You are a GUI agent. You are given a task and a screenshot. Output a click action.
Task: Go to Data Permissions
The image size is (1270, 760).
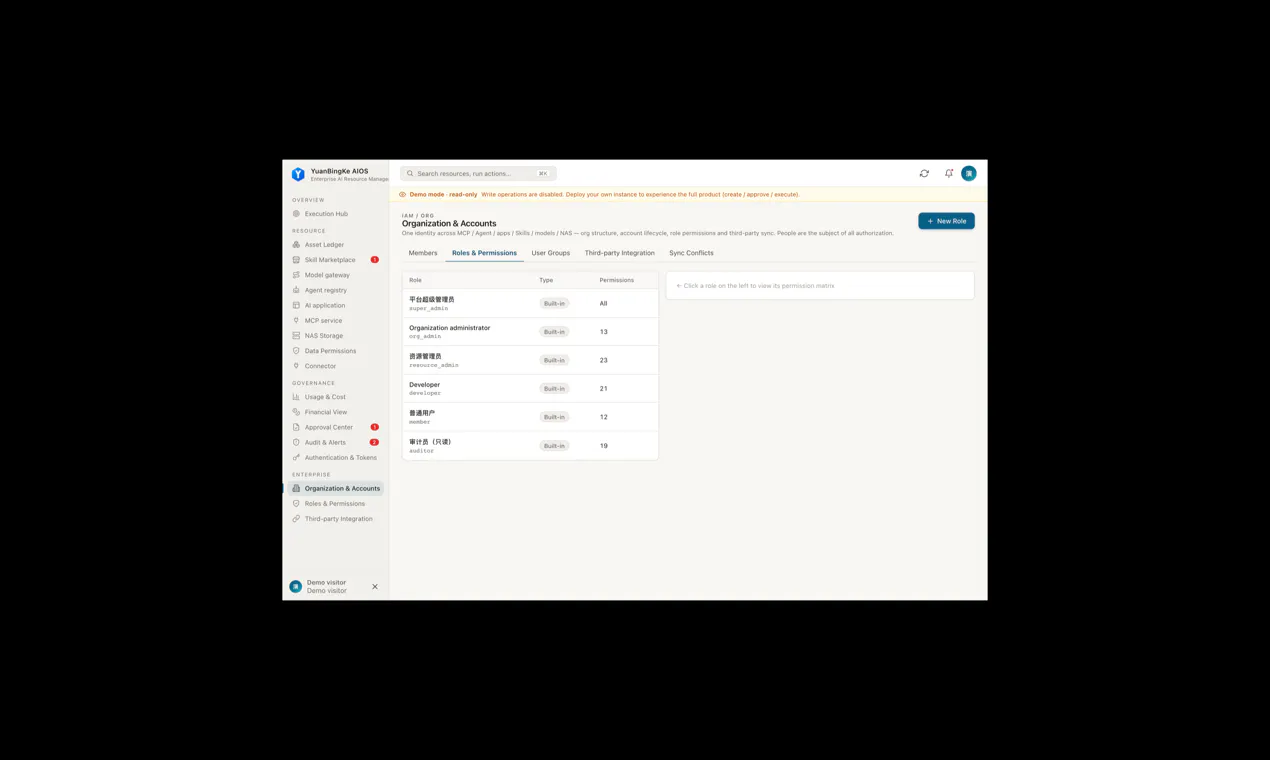click(336, 351)
